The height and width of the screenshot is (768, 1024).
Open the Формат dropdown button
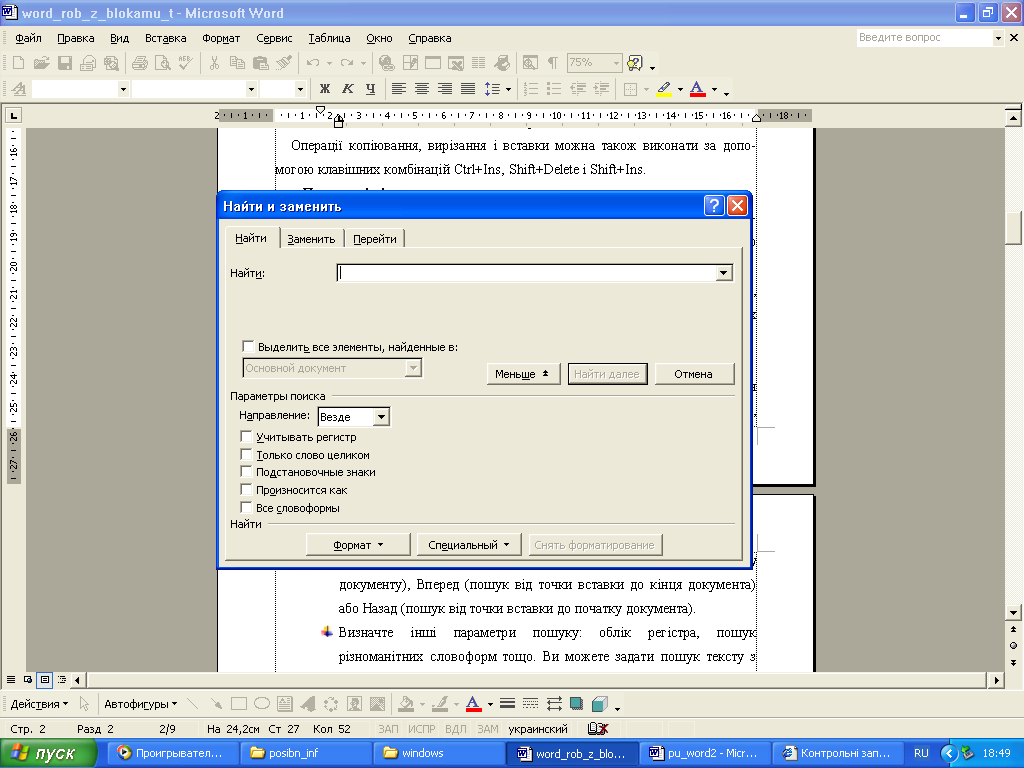point(358,545)
